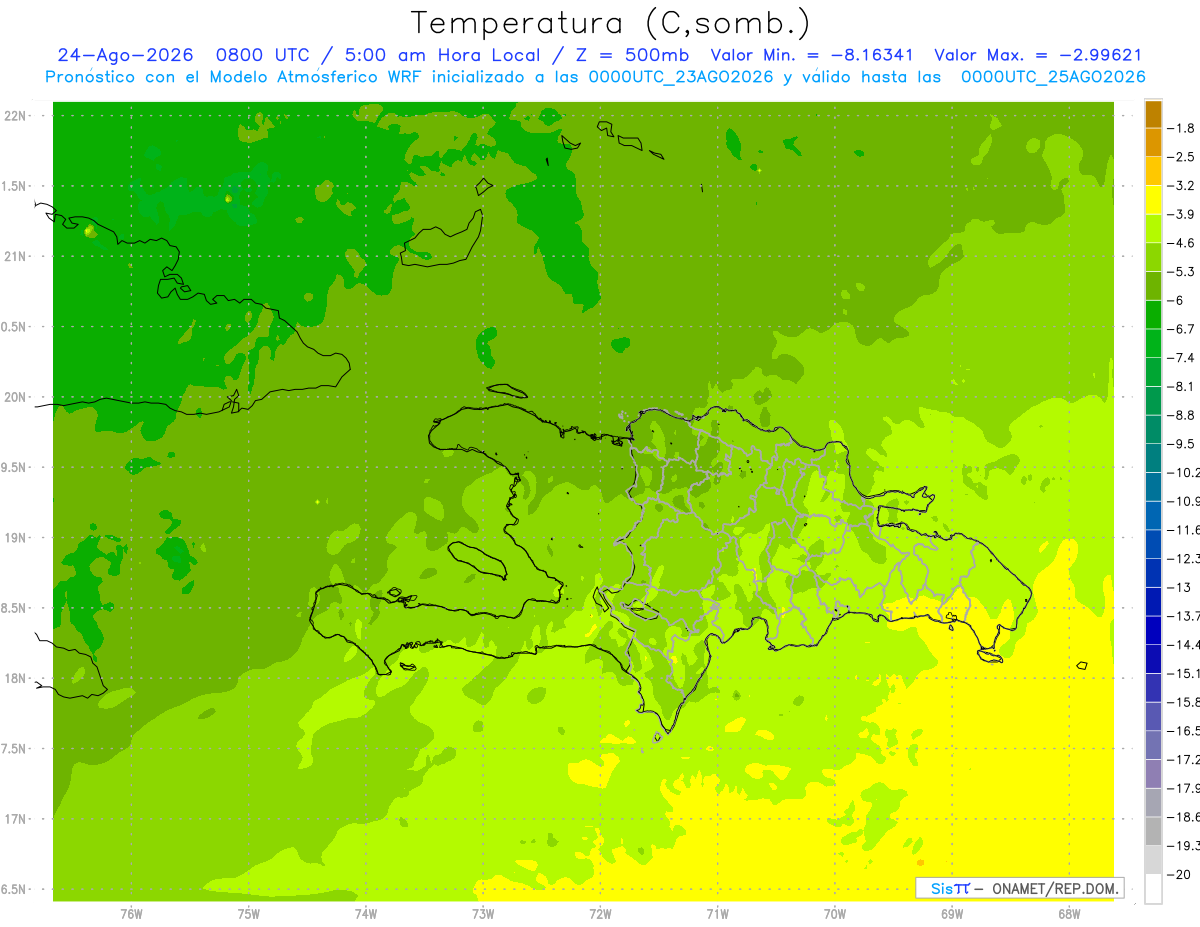Click the "Valor Min. = -8.16341" readout

click(x=811, y=55)
